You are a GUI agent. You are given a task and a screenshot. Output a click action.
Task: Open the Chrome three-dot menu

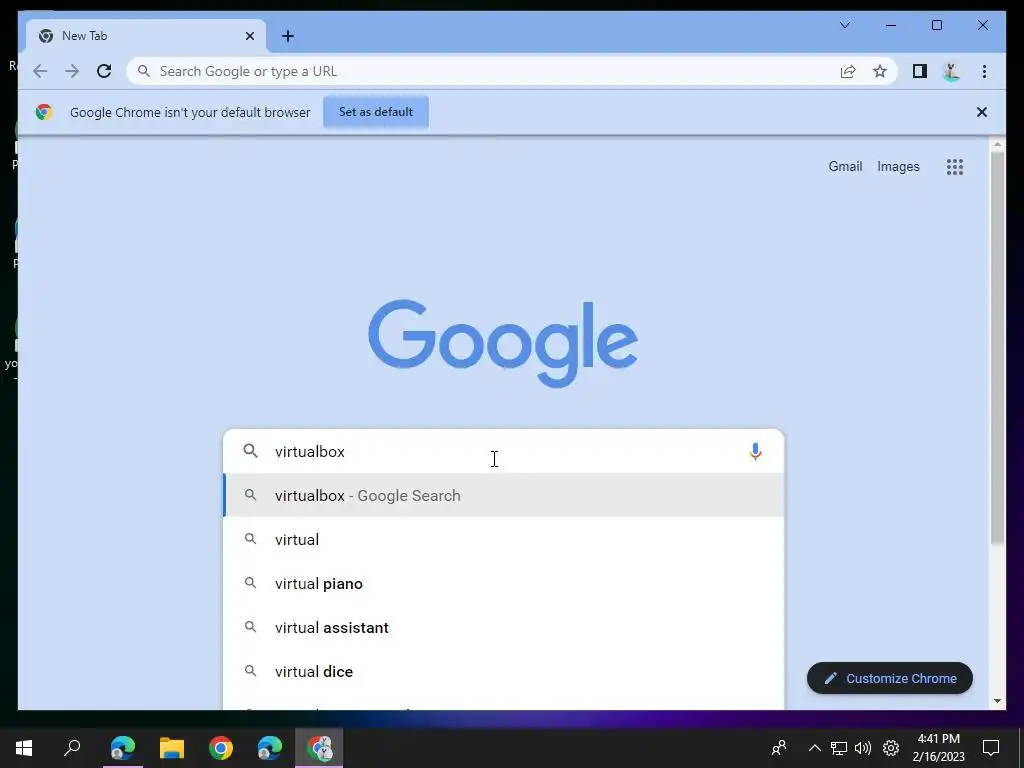pos(984,71)
